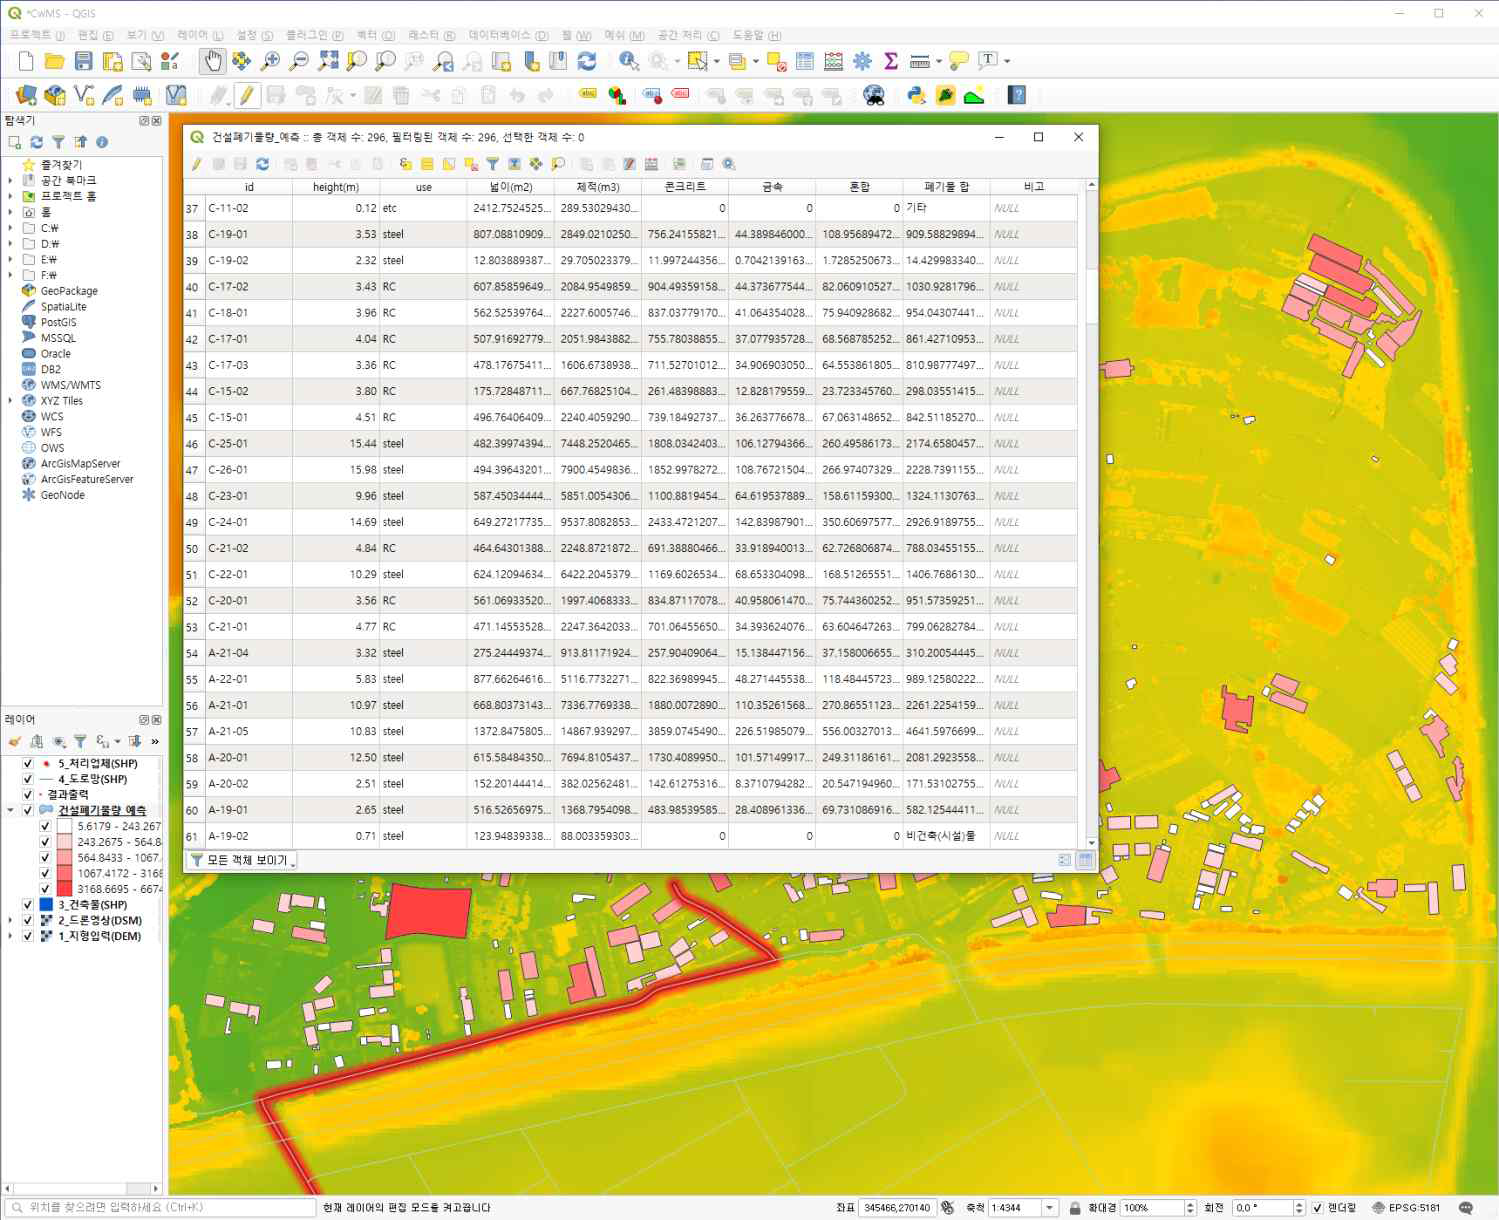Toggle visibility of 5_처리업체(SHP) layer

coord(28,763)
